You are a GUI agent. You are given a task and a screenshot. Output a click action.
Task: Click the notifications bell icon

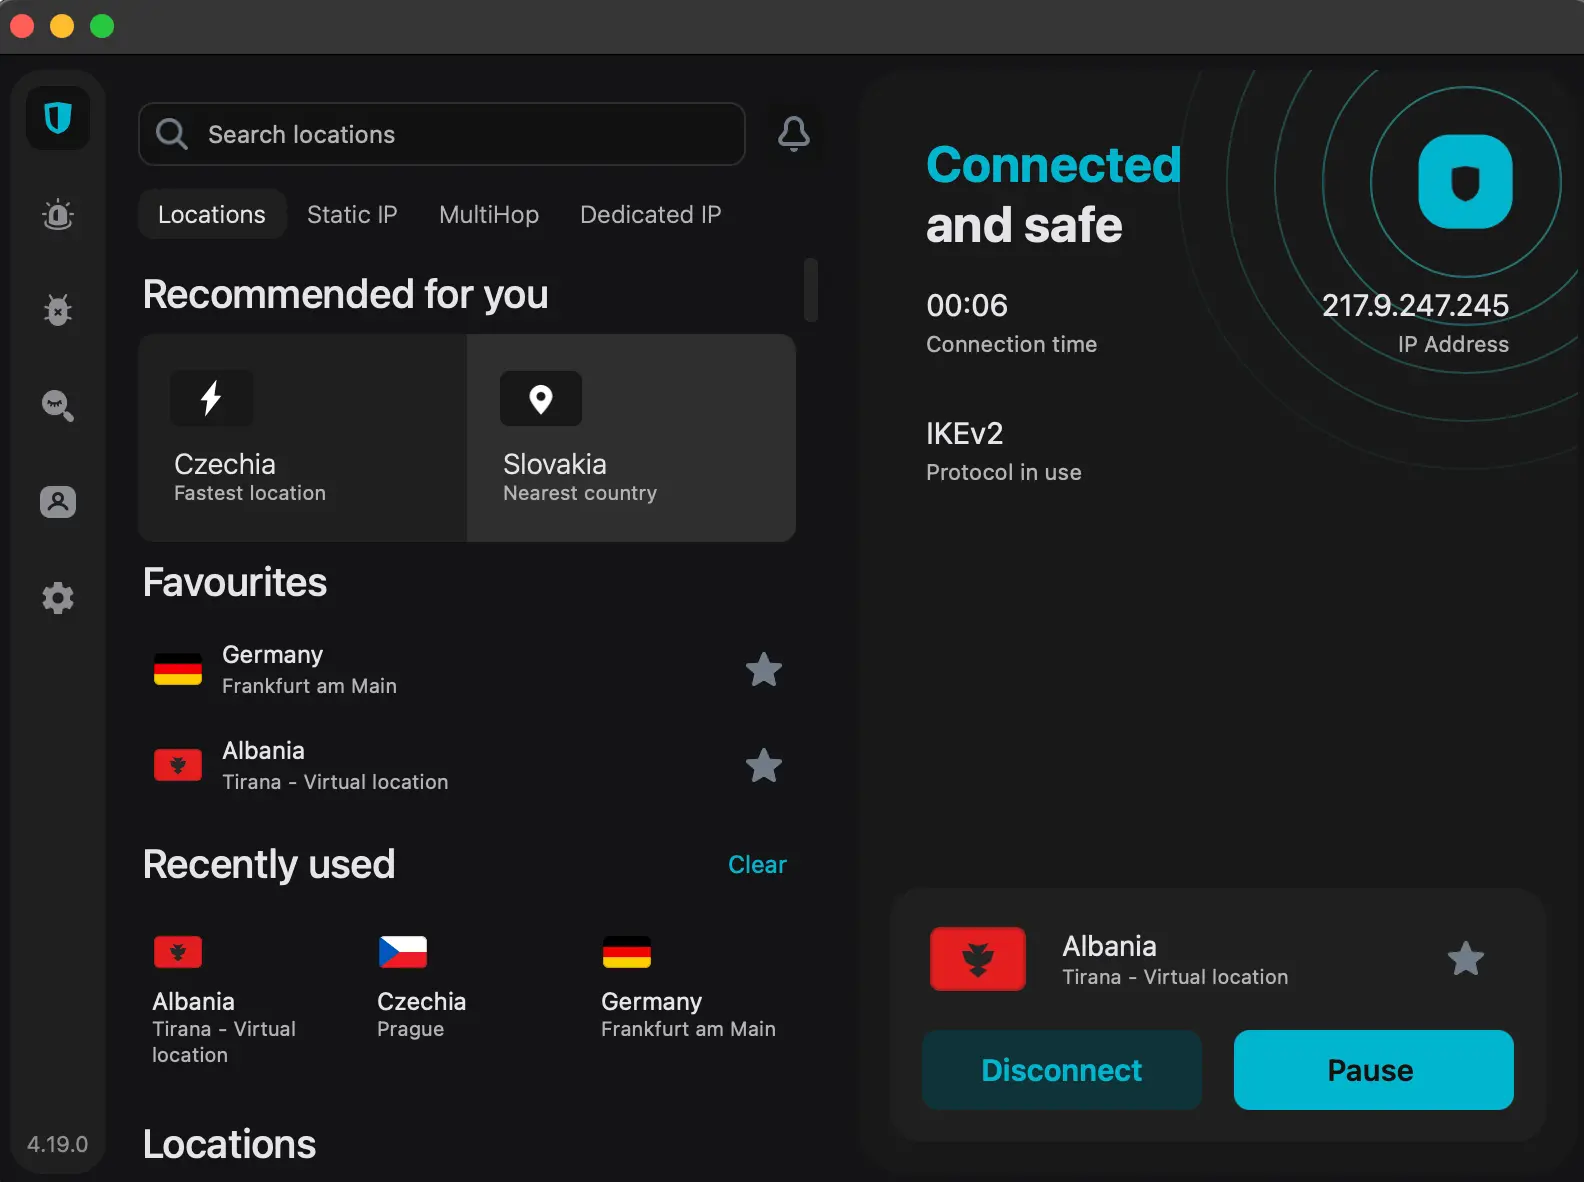click(794, 134)
